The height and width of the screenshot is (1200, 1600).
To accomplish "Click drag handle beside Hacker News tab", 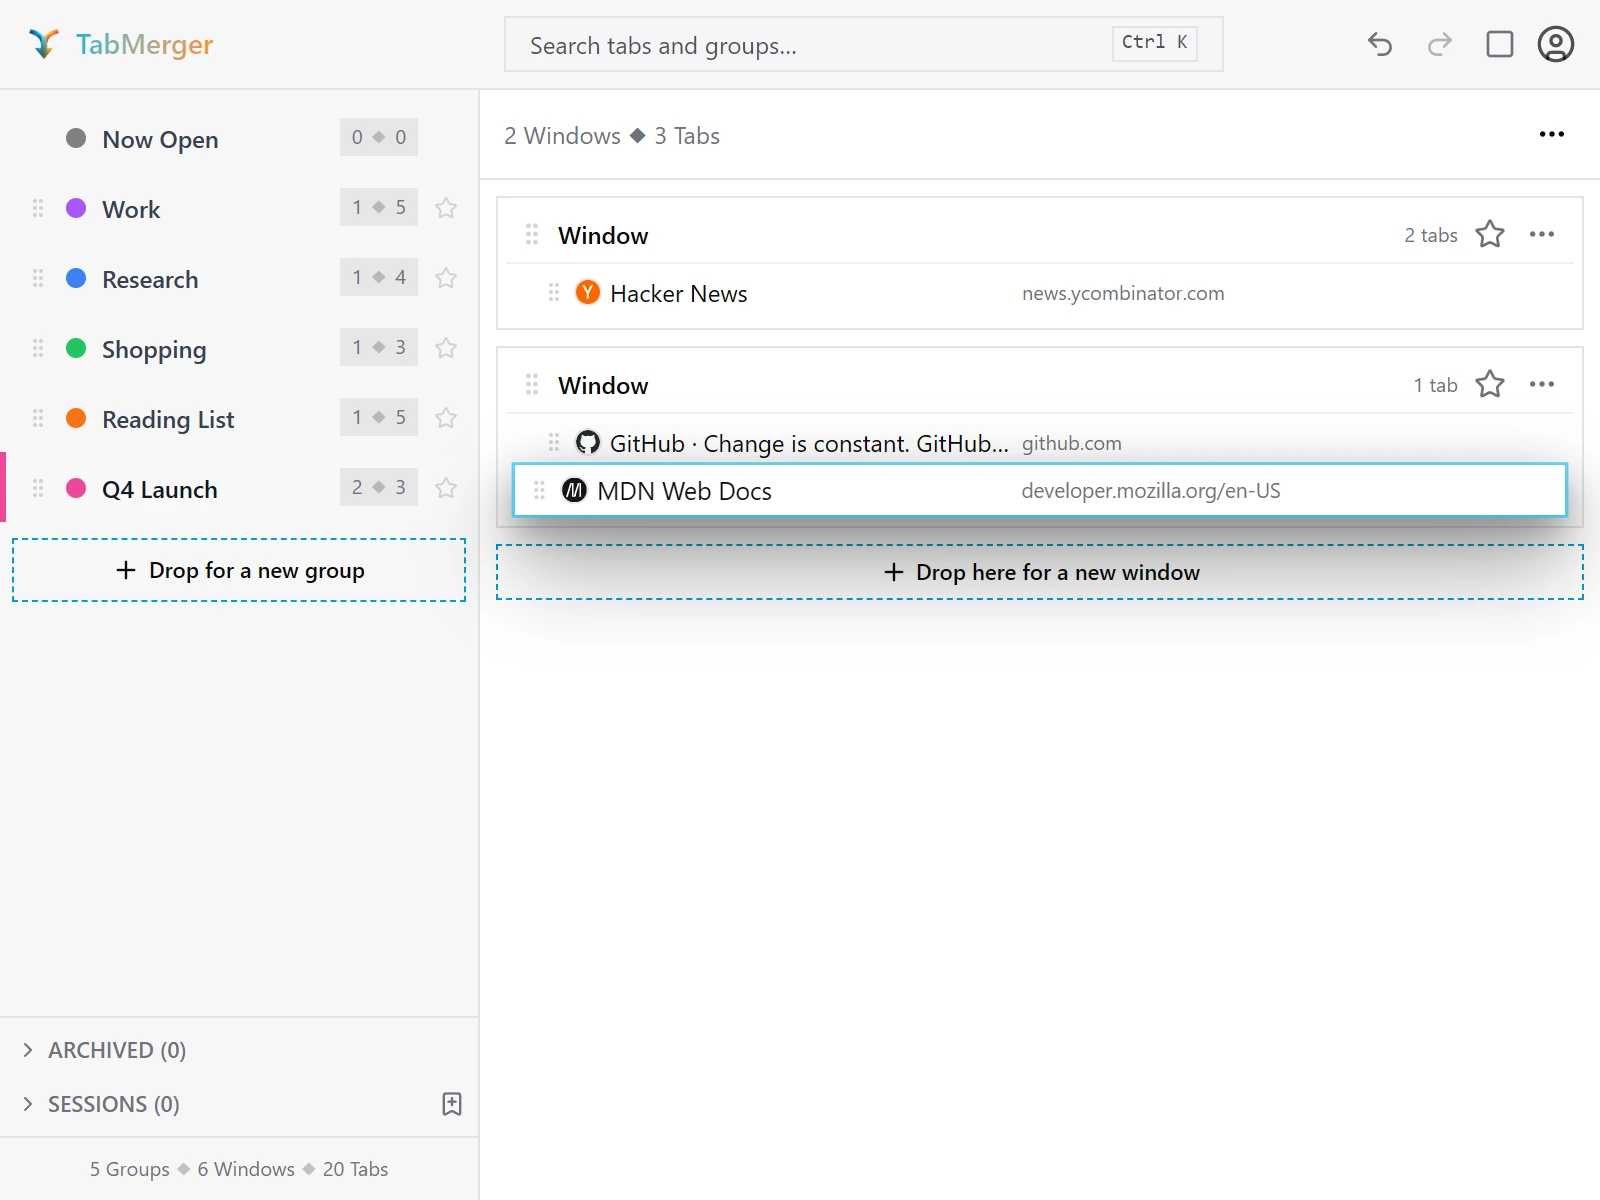I will pos(554,292).
